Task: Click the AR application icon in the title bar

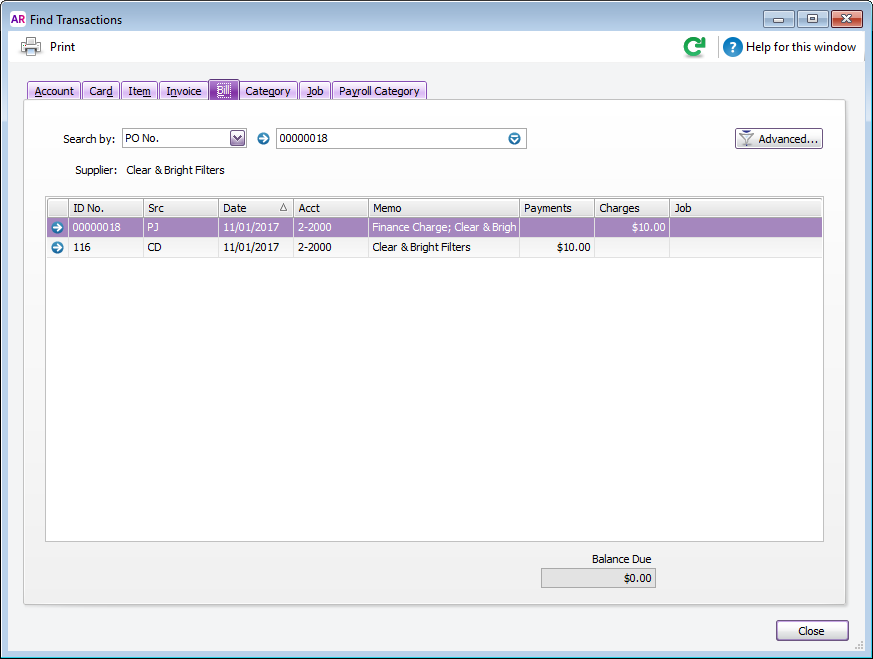Action: [x=18, y=19]
